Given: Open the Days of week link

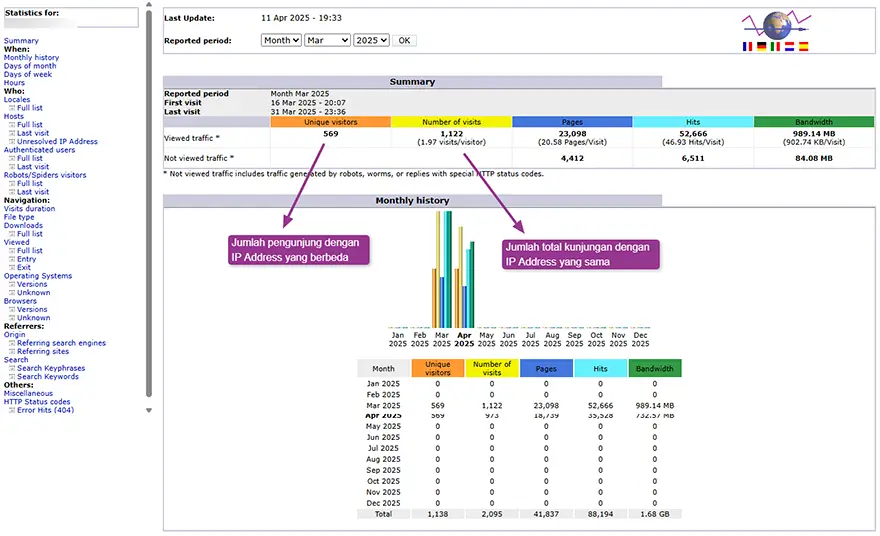Looking at the screenshot, I should [28, 74].
